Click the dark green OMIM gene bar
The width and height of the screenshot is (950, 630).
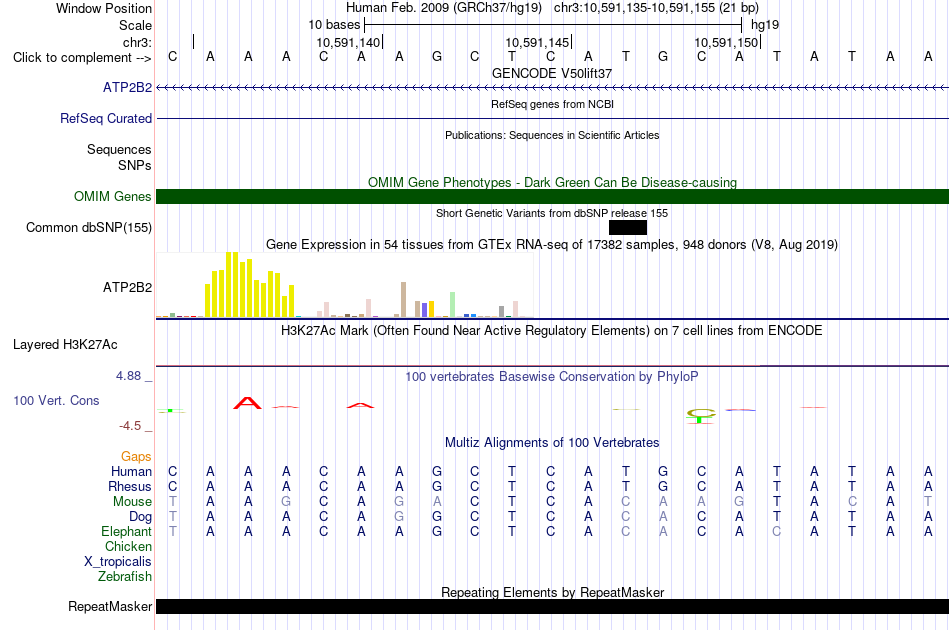pos(553,196)
